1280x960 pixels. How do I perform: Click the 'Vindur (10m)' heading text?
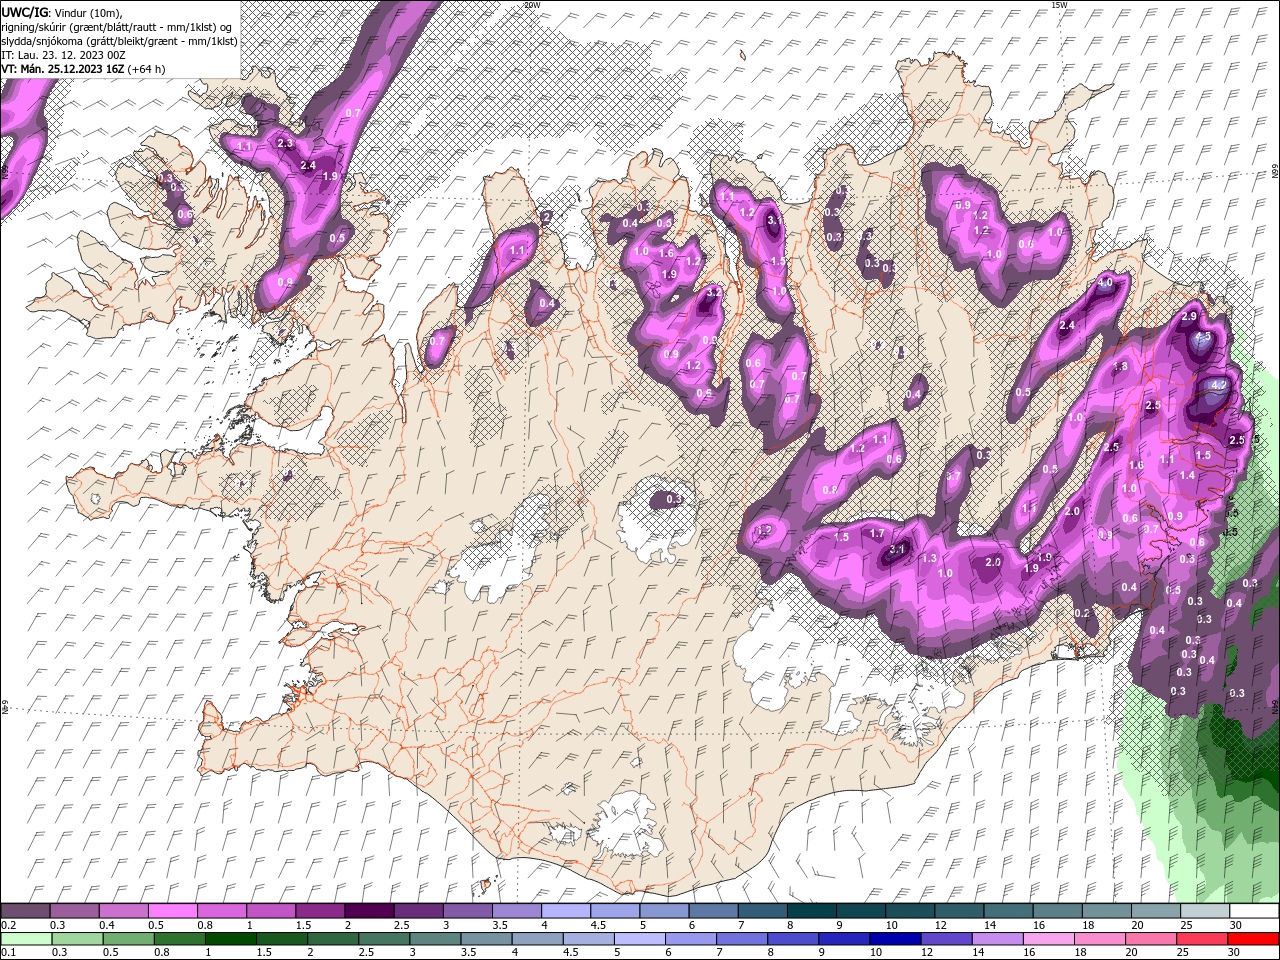pos(87,12)
